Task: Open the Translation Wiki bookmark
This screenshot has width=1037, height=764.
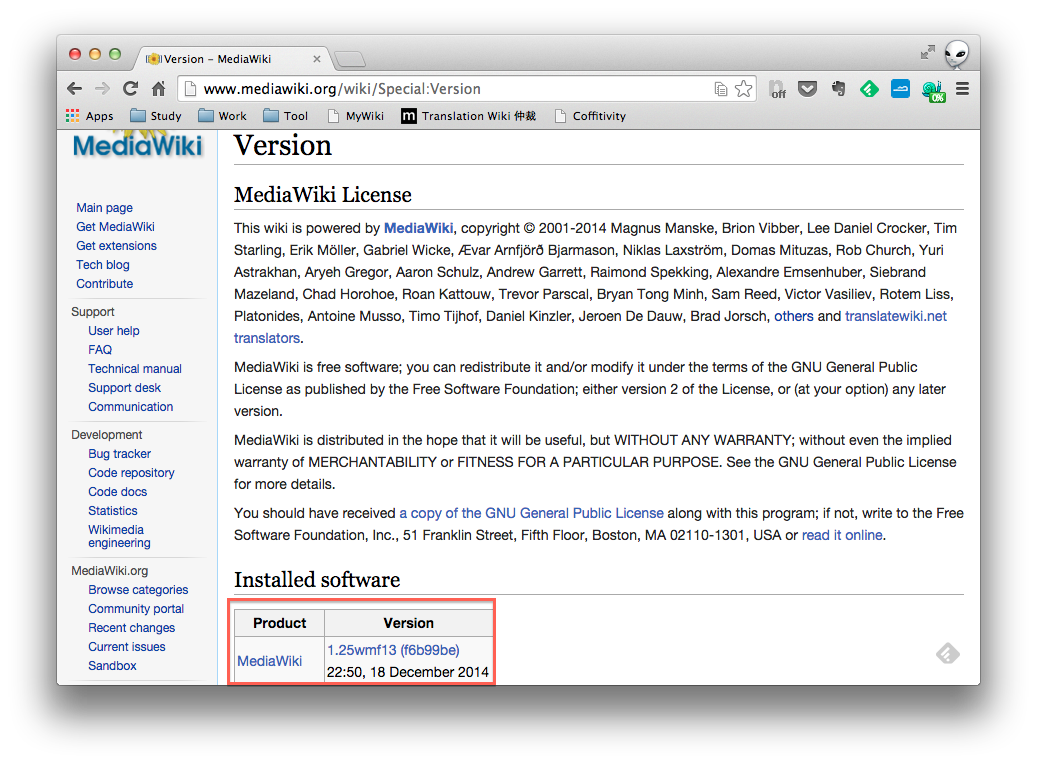Action: click(x=469, y=116)
